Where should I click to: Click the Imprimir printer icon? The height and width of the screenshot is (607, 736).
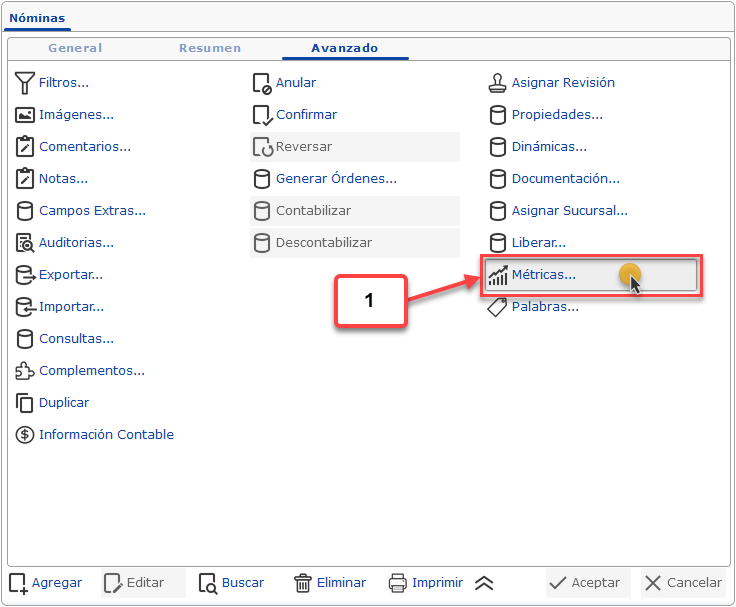tap(398, 583)
